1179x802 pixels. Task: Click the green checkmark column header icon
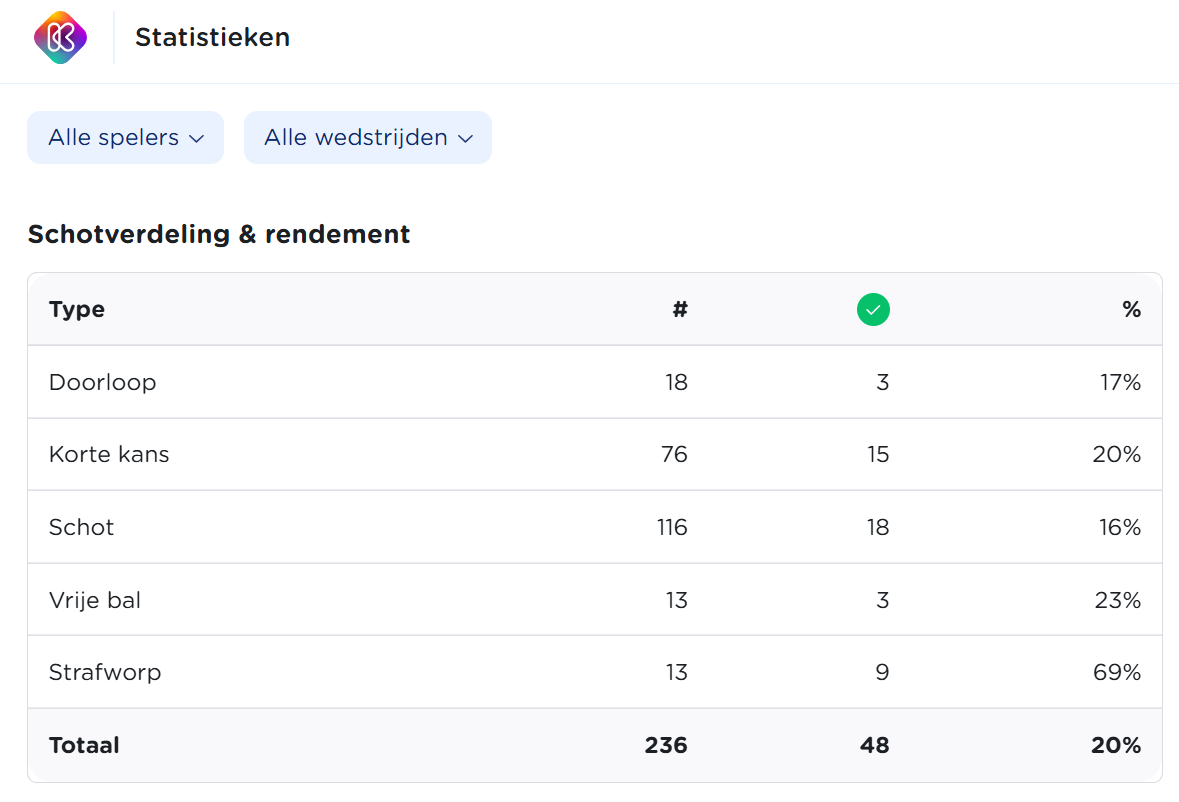point(873,309)
